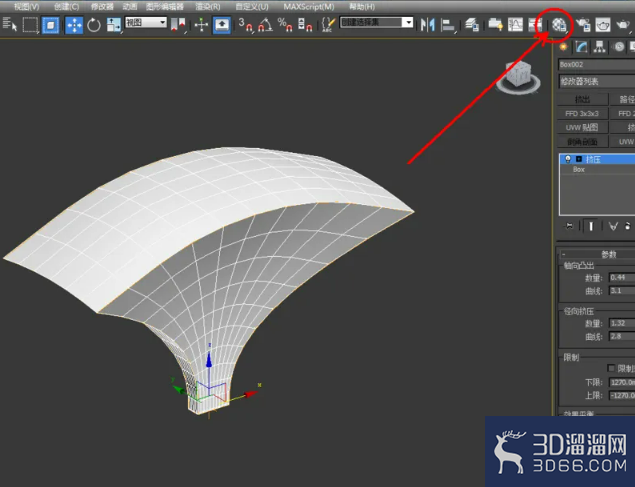The image size is (635, 487).
Task: Open the Rendered Frame Window icon
Action: click(x=603, y=25)
